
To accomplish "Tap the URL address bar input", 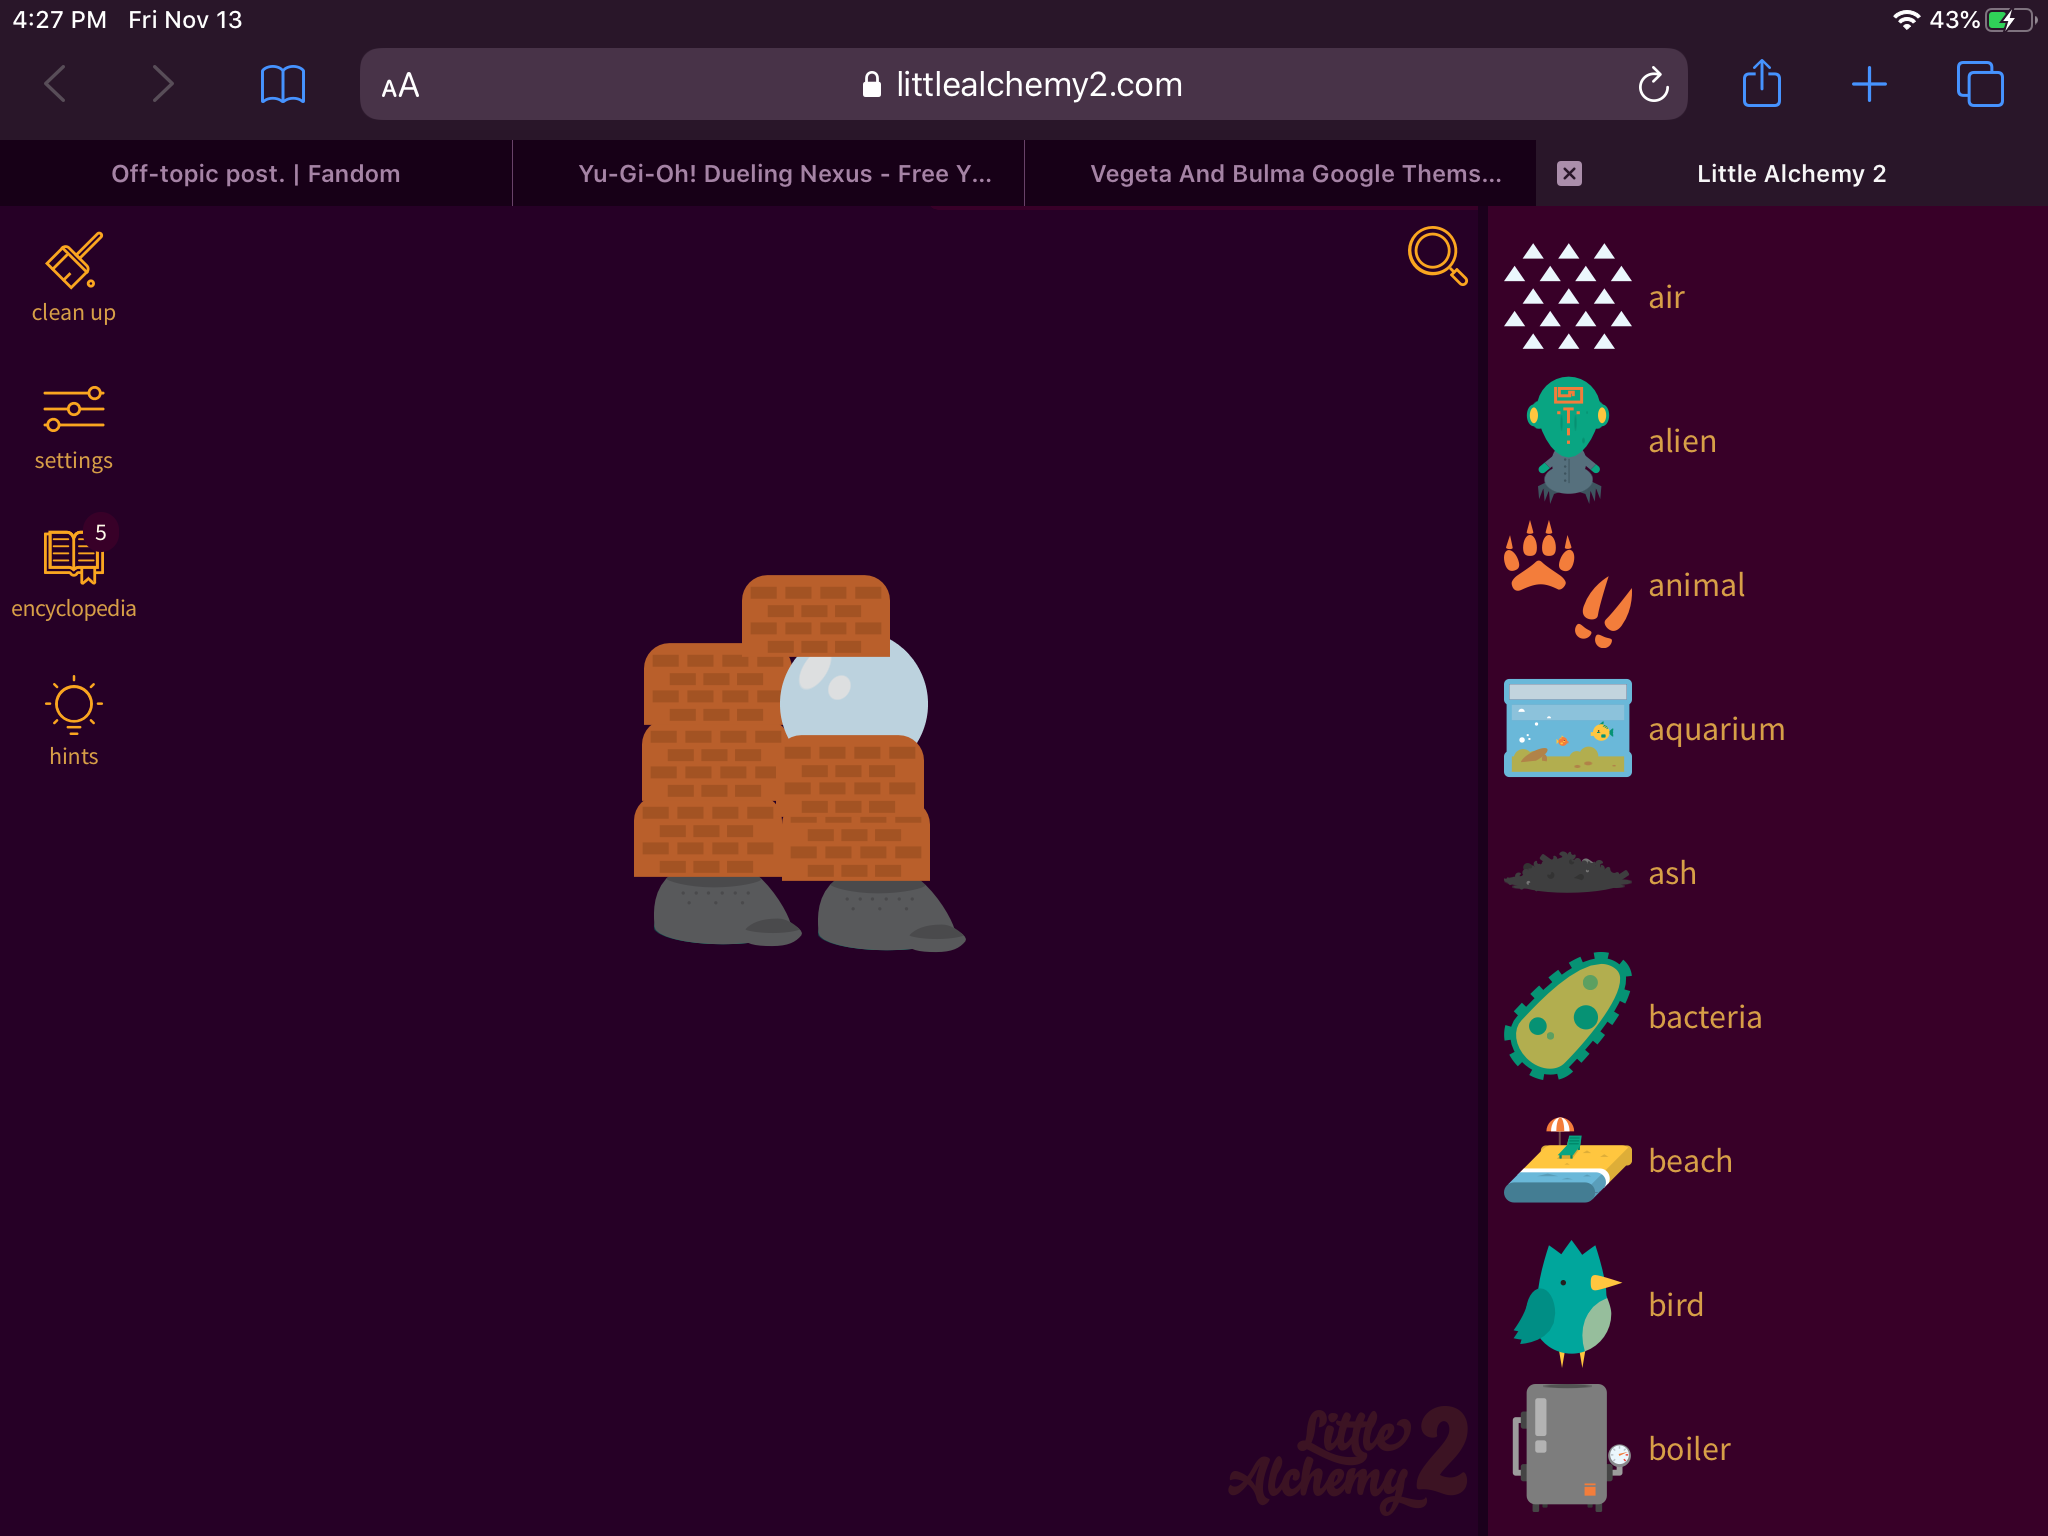I will (x=1022, y=84).
